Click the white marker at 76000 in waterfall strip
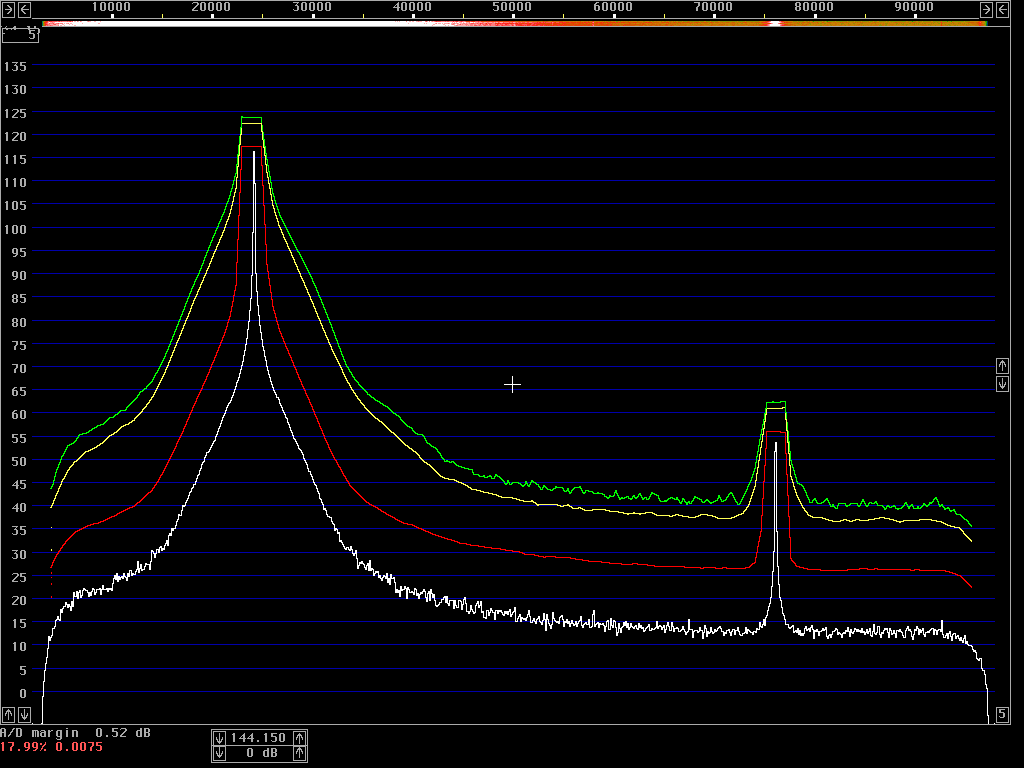1024x768 pixels. pos(775,24)
